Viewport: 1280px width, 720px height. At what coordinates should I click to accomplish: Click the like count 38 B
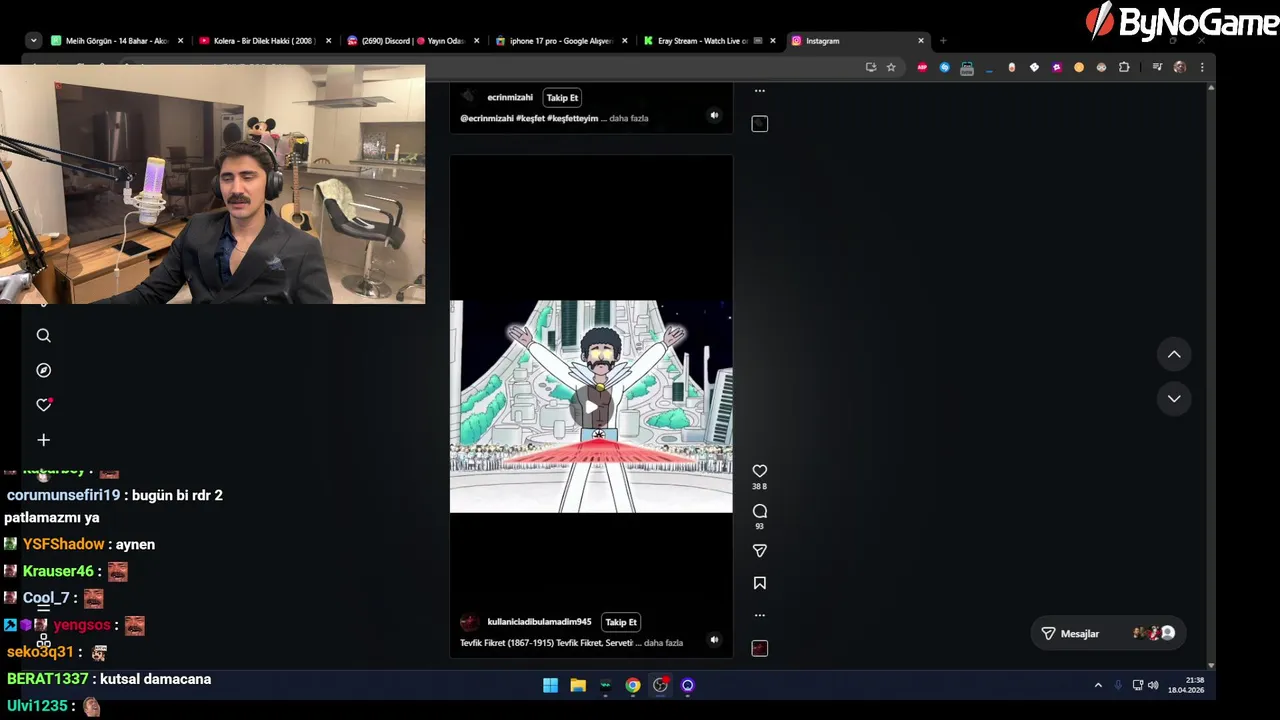point(759,487)
